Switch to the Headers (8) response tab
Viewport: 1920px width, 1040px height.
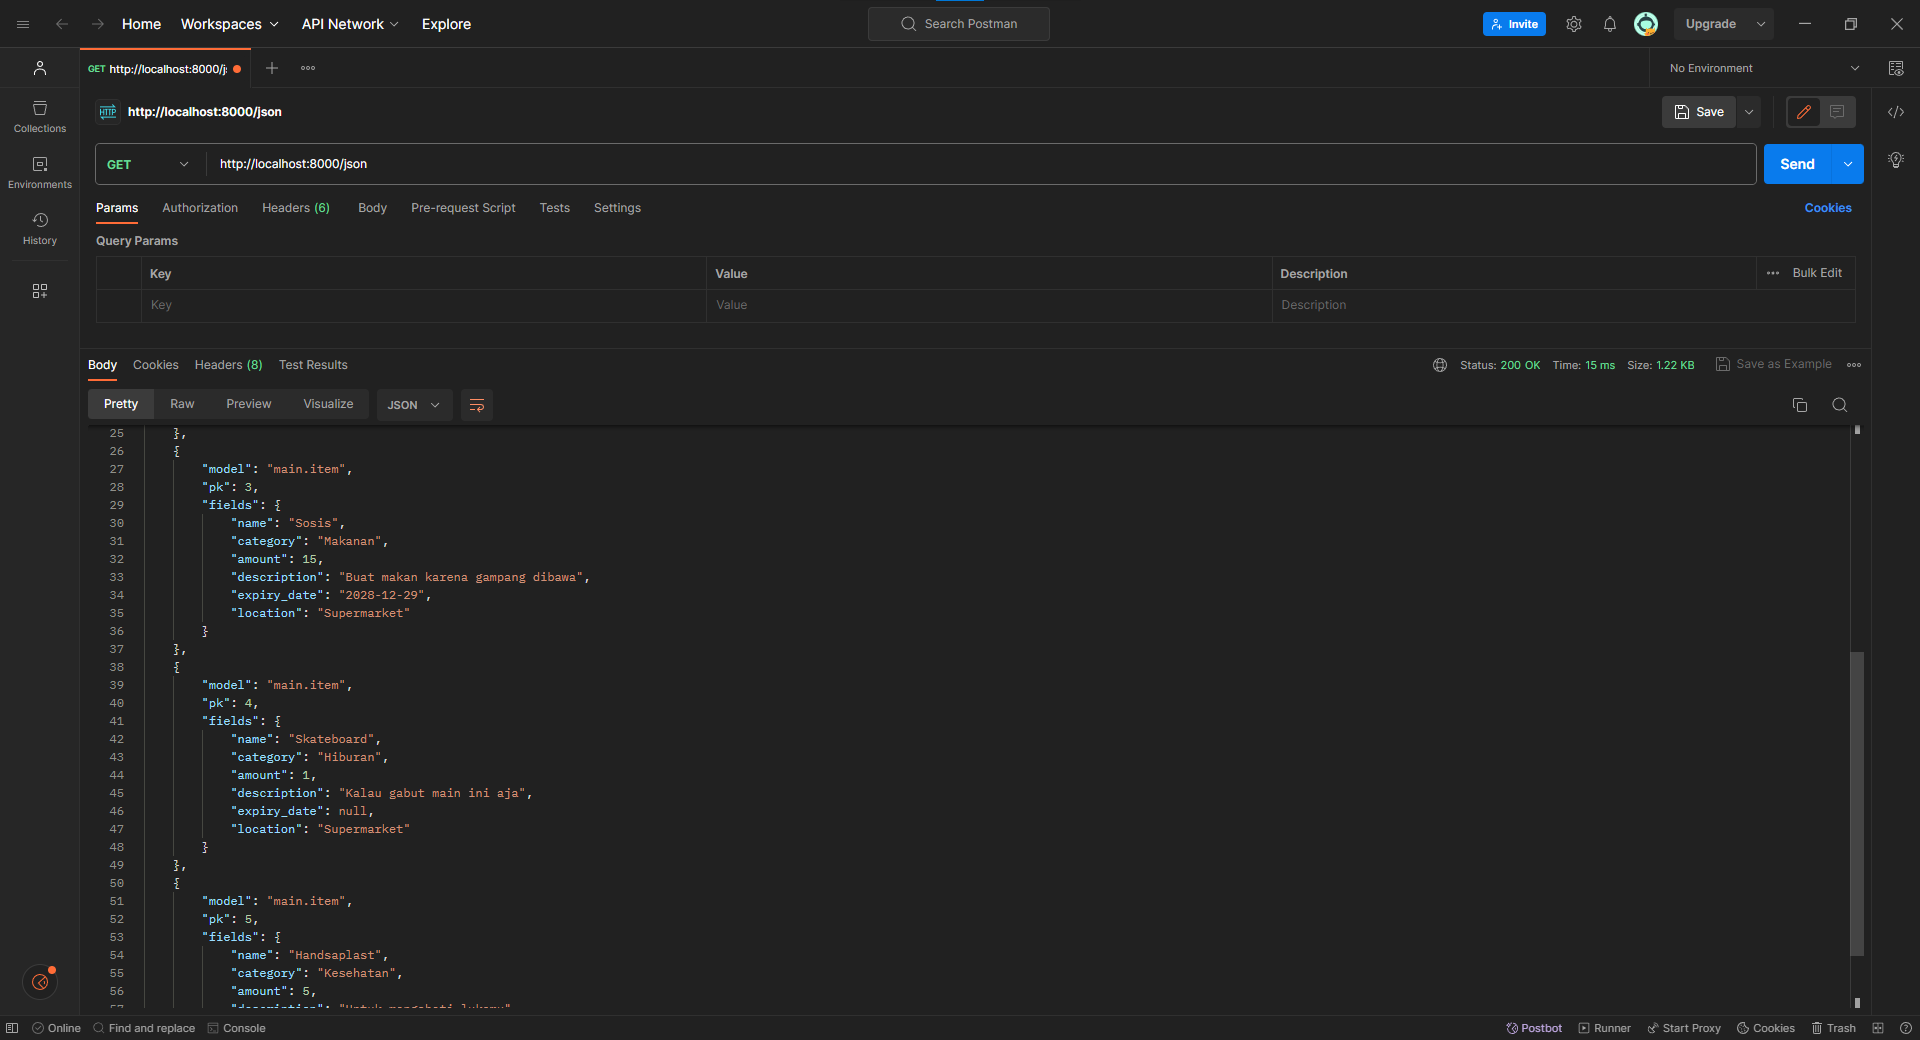point(227,364)
